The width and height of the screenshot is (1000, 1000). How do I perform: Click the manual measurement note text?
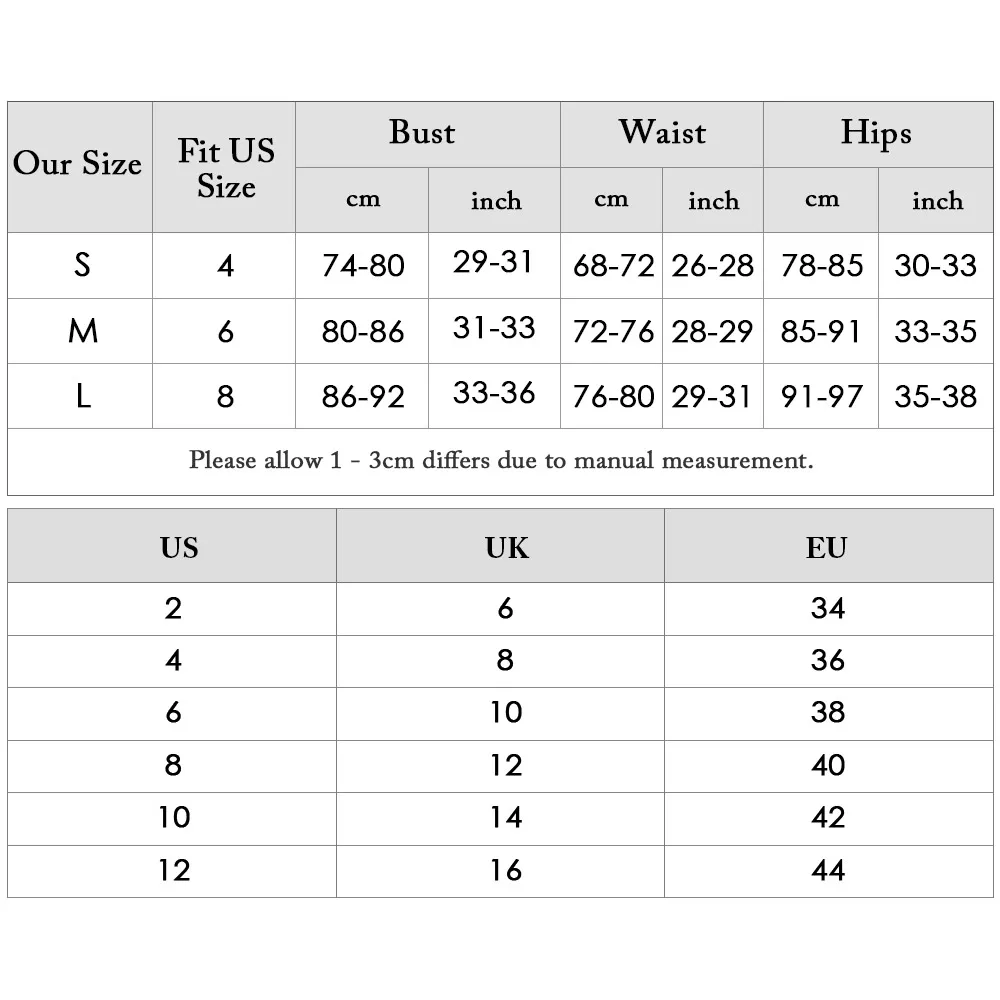[501, 461]
